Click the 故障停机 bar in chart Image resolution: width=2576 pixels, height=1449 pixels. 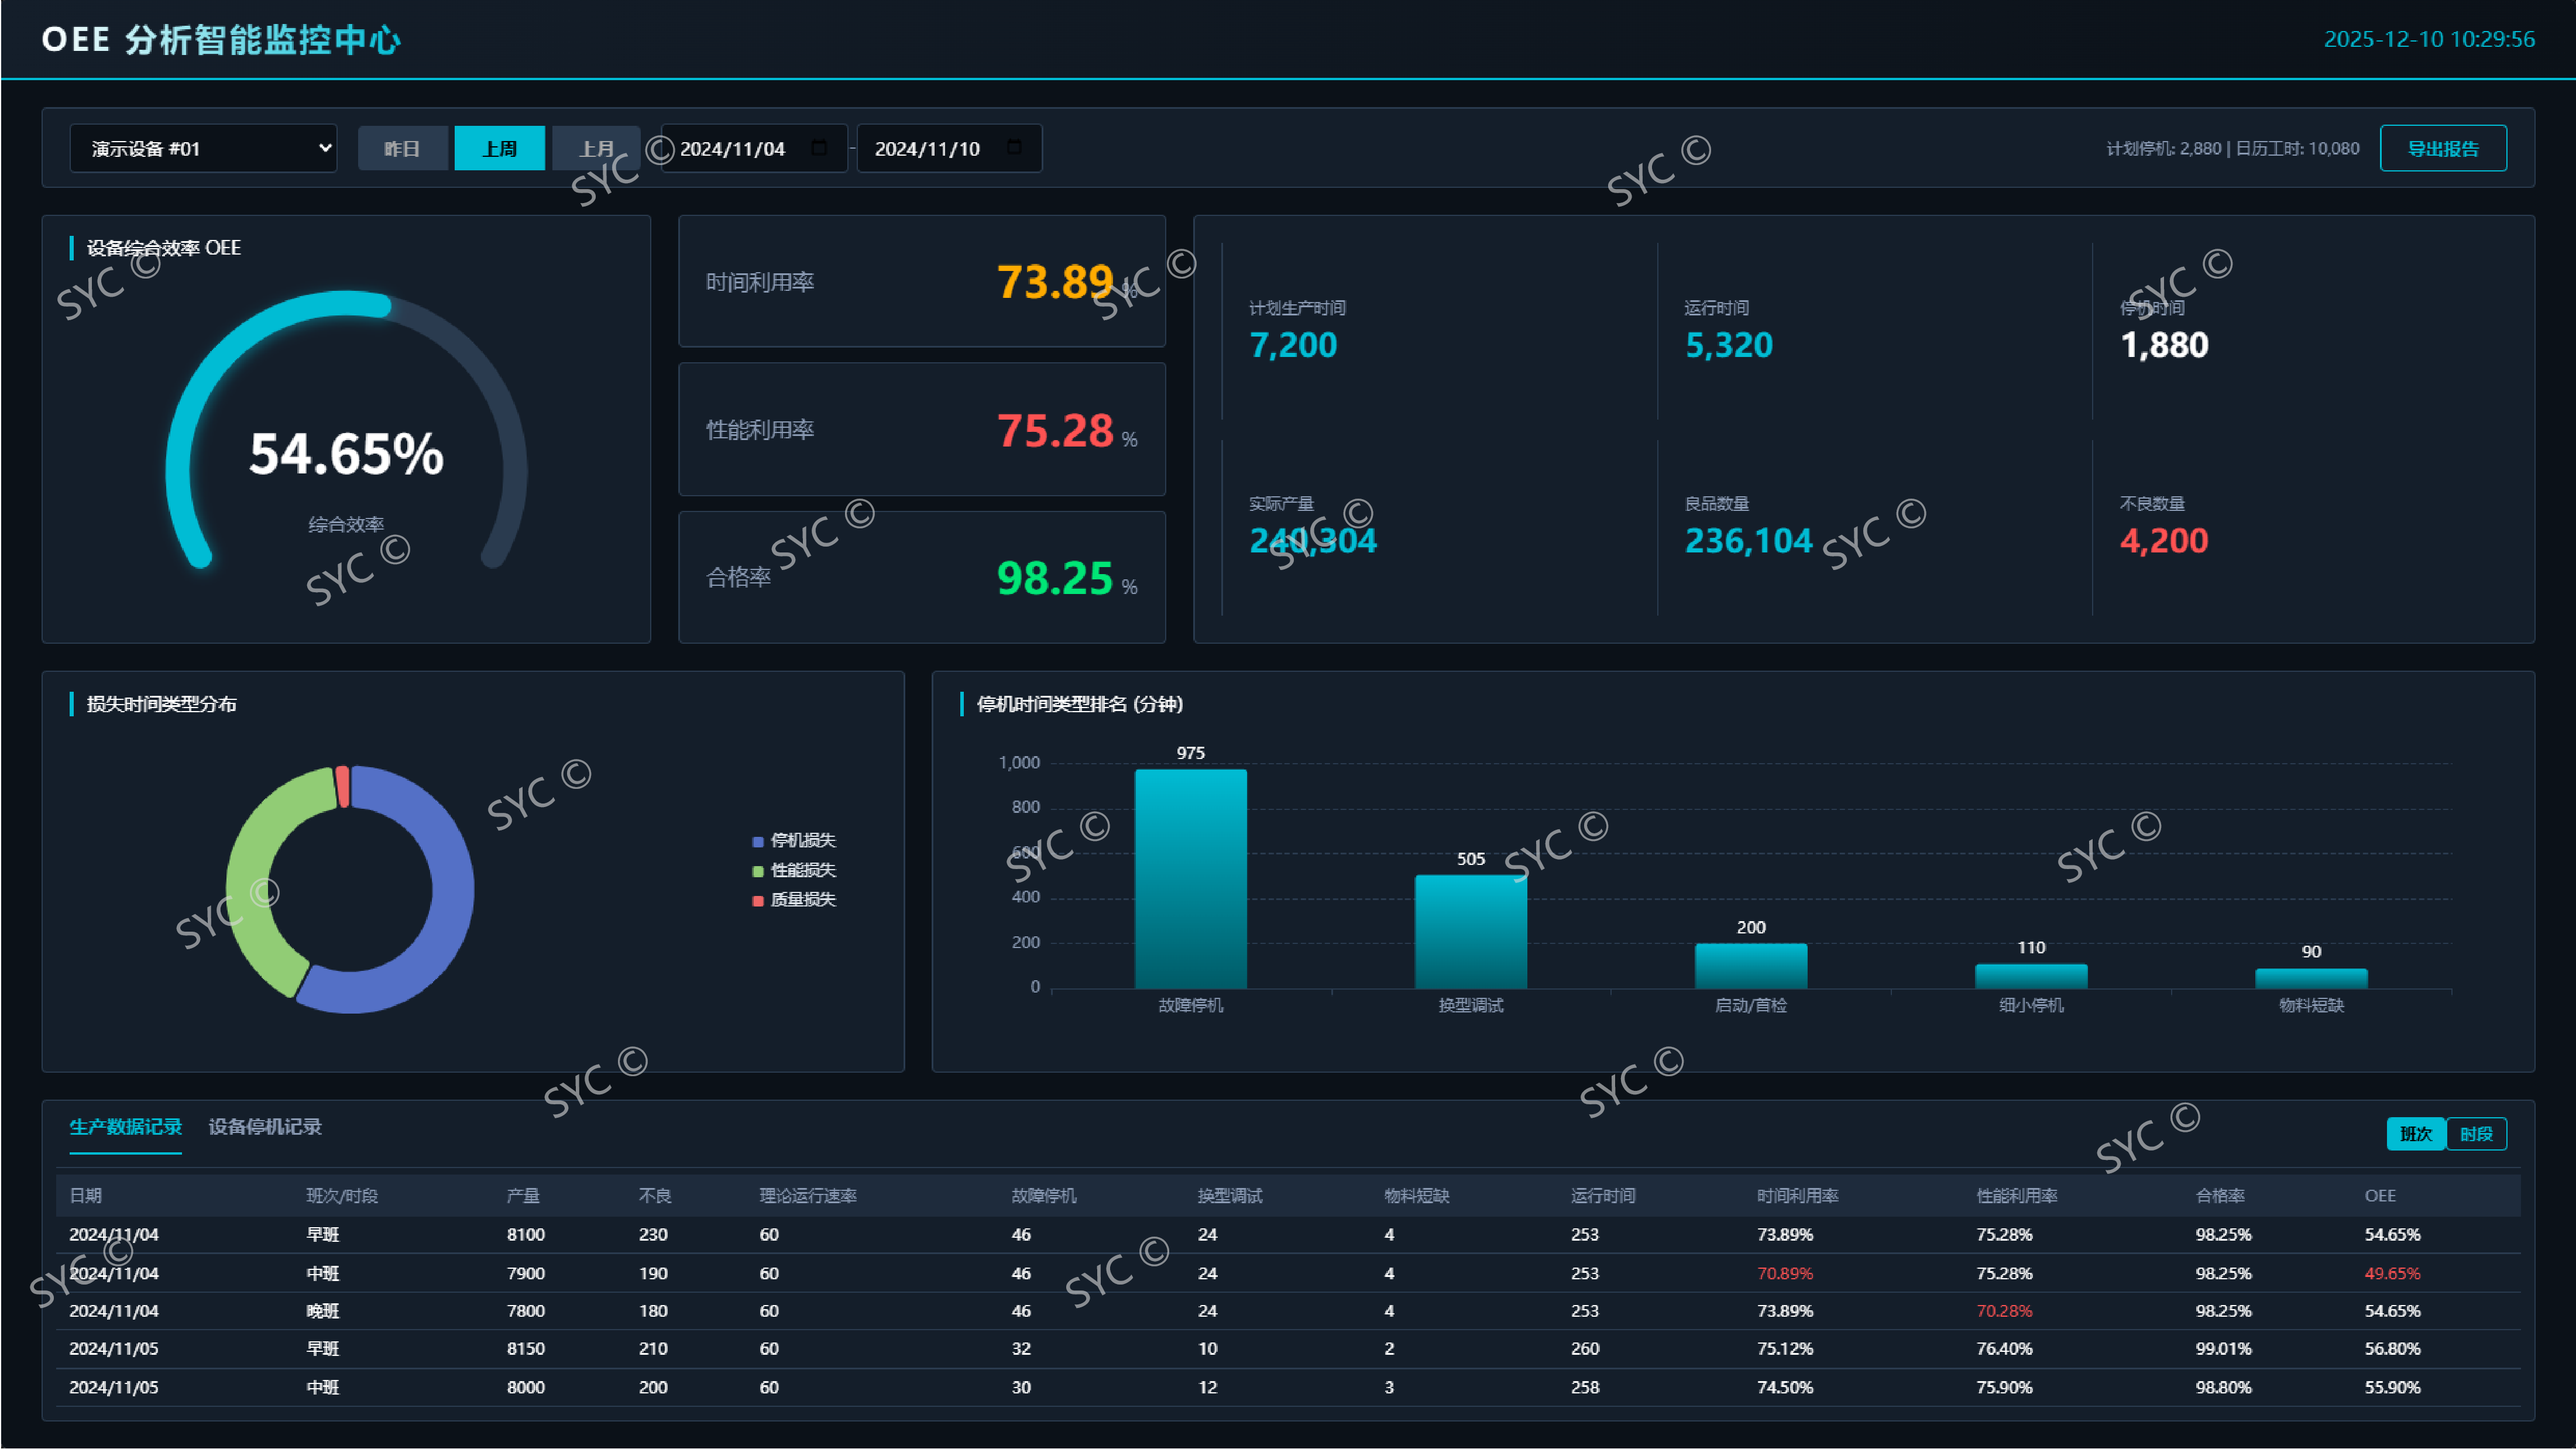tap(1190, 878)
